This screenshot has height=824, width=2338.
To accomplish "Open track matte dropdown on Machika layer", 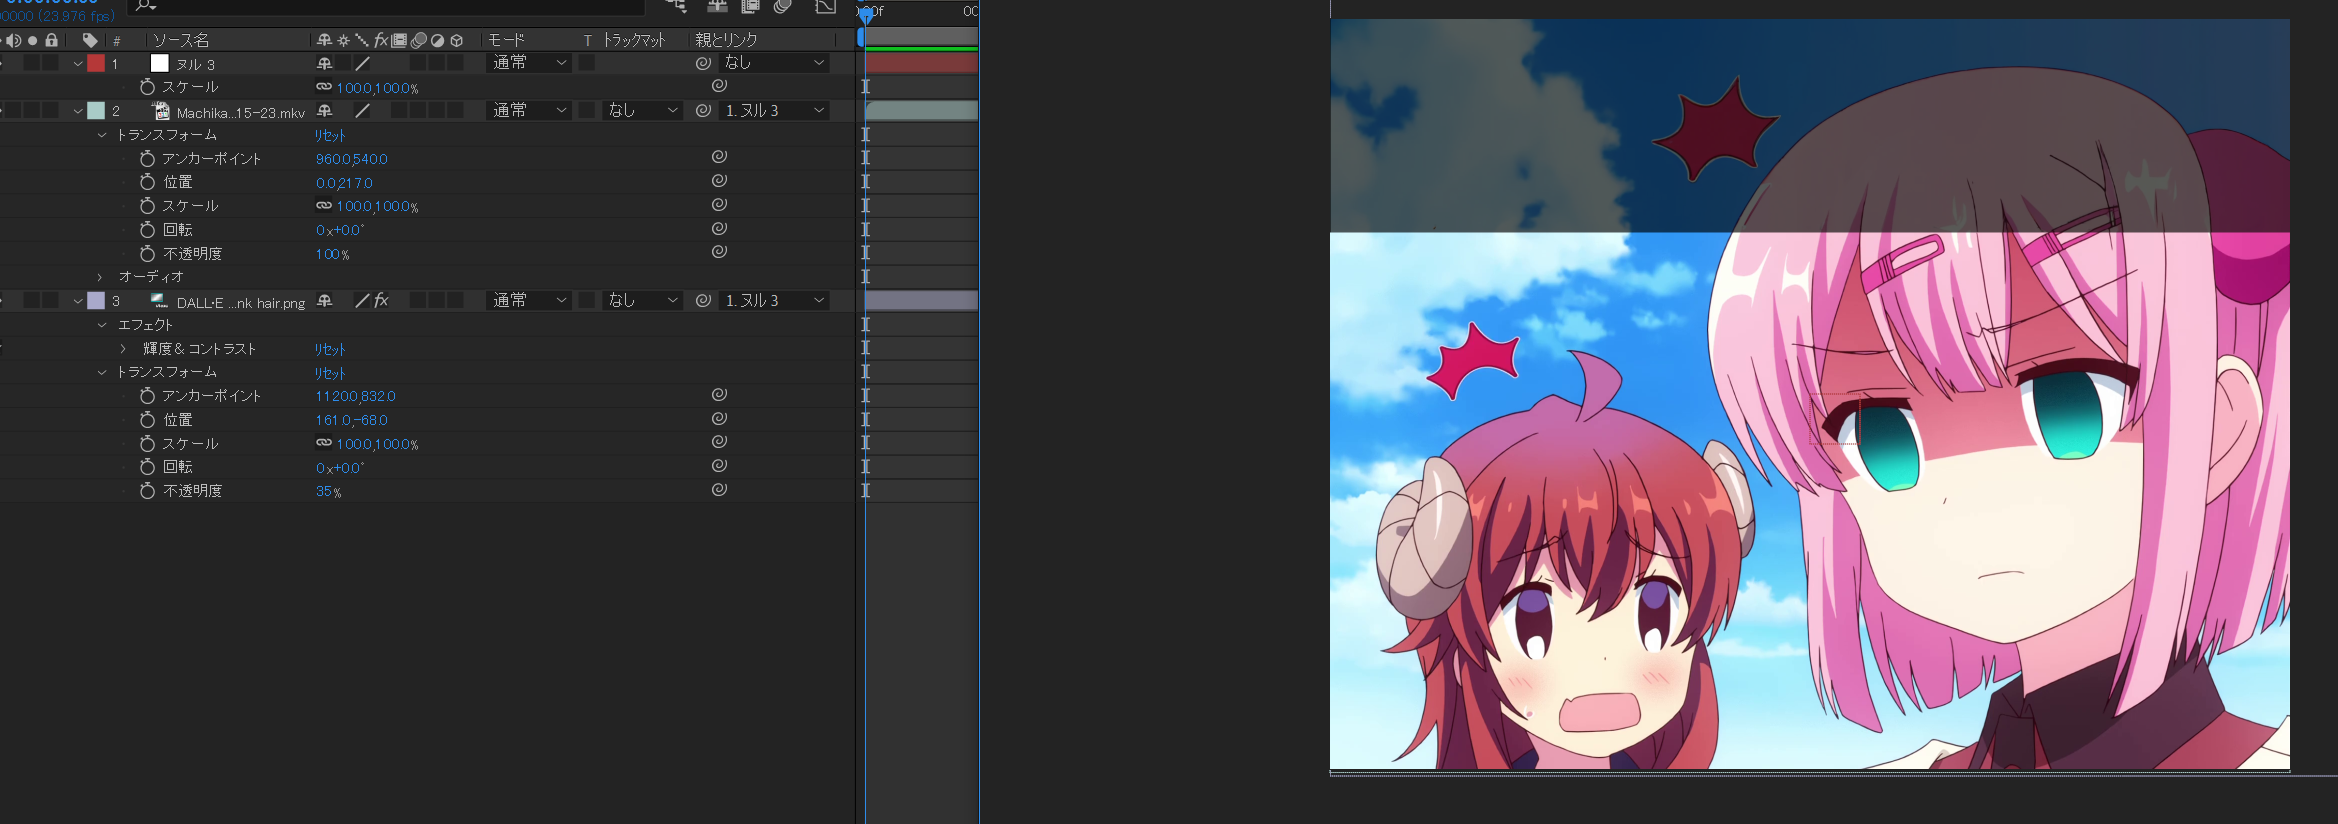I will [643, 111].
